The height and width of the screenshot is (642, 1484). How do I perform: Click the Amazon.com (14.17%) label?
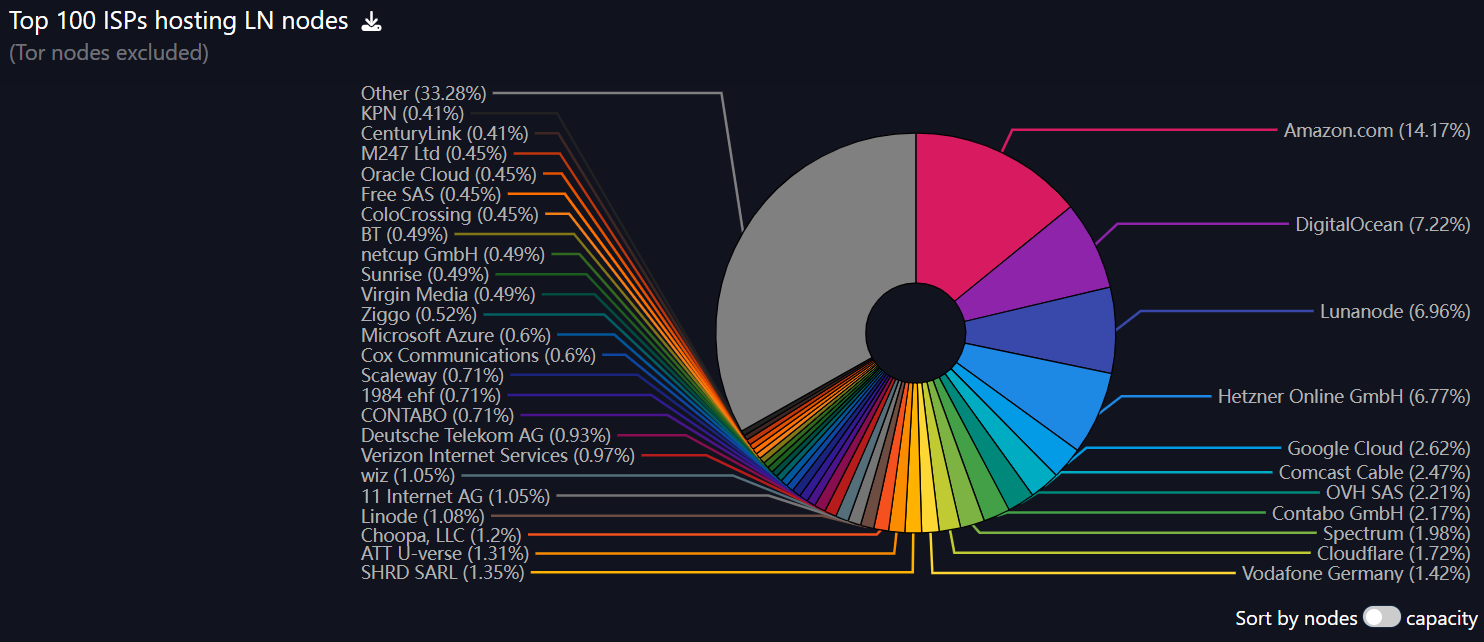coord(1377,130)
